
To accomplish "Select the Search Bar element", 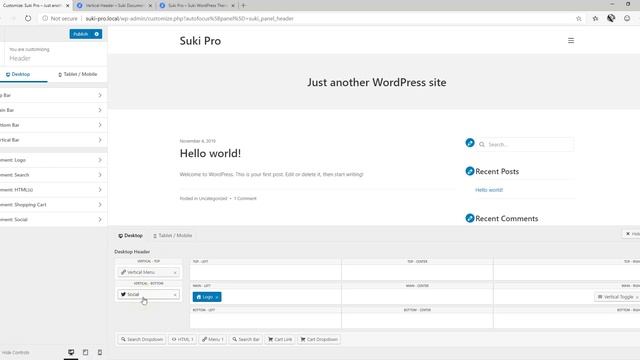I will pos(246,339).
